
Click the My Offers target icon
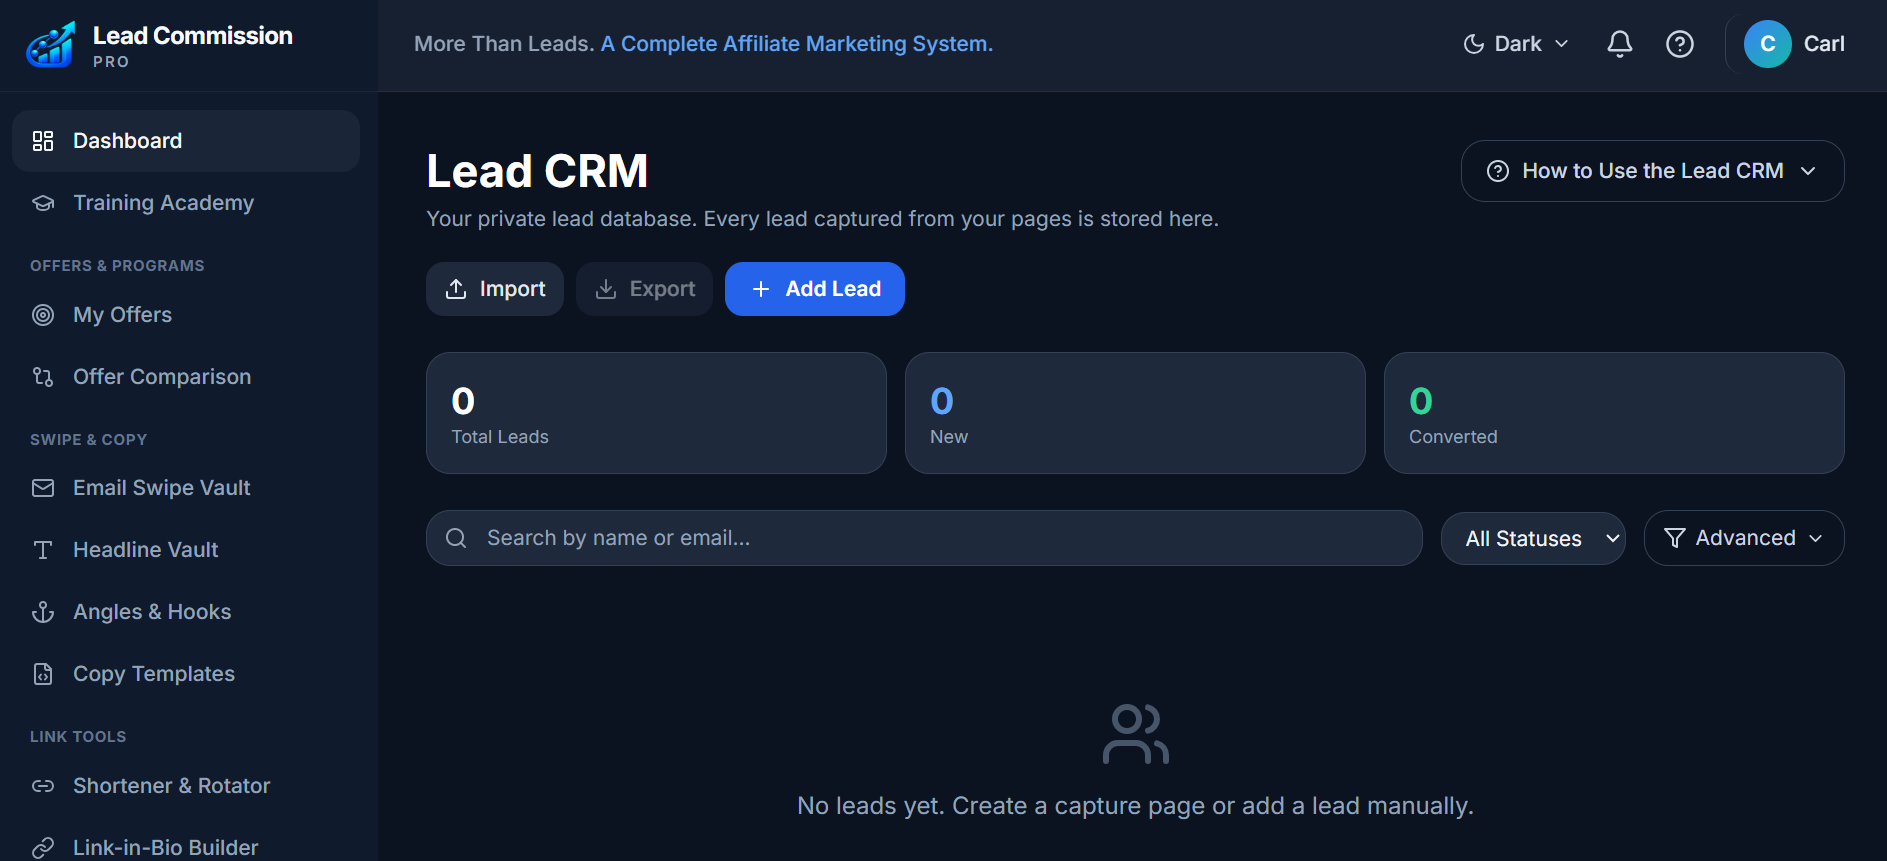(43, 315)
